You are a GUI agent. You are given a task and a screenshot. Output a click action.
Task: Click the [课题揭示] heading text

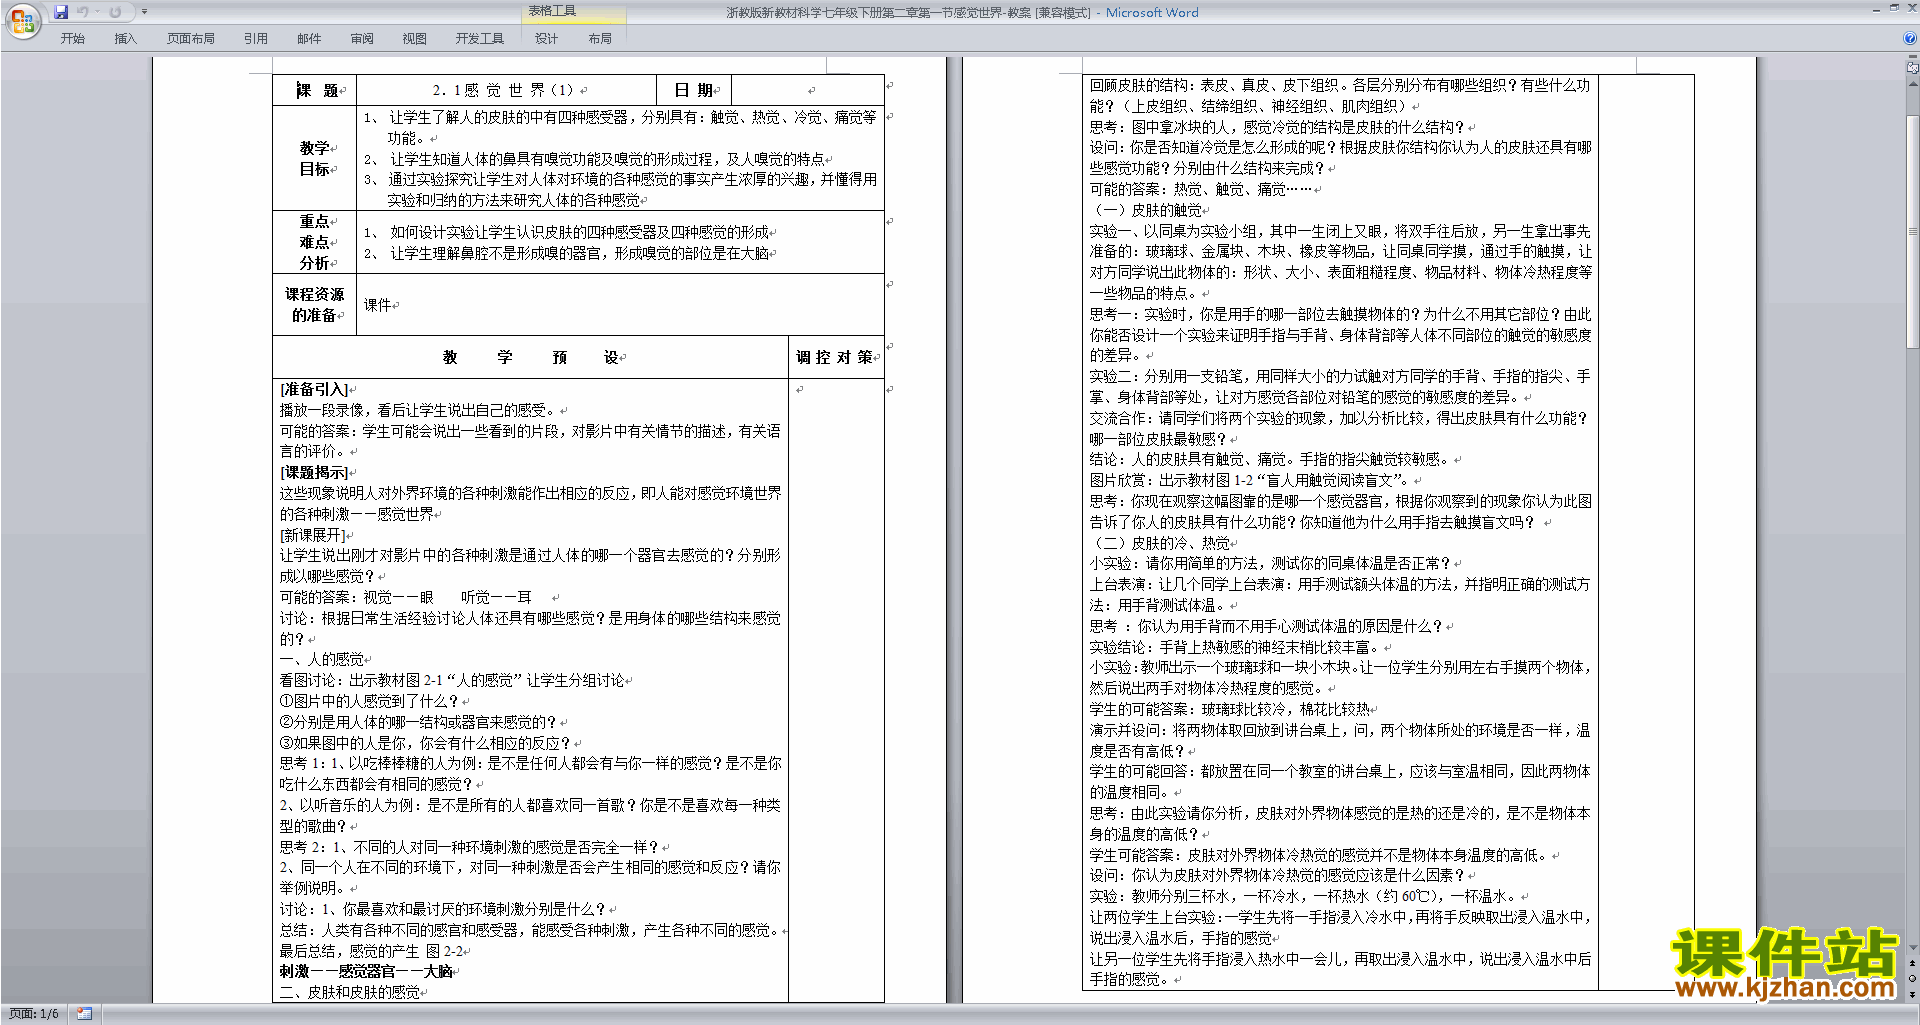click(x=314, y=472)
